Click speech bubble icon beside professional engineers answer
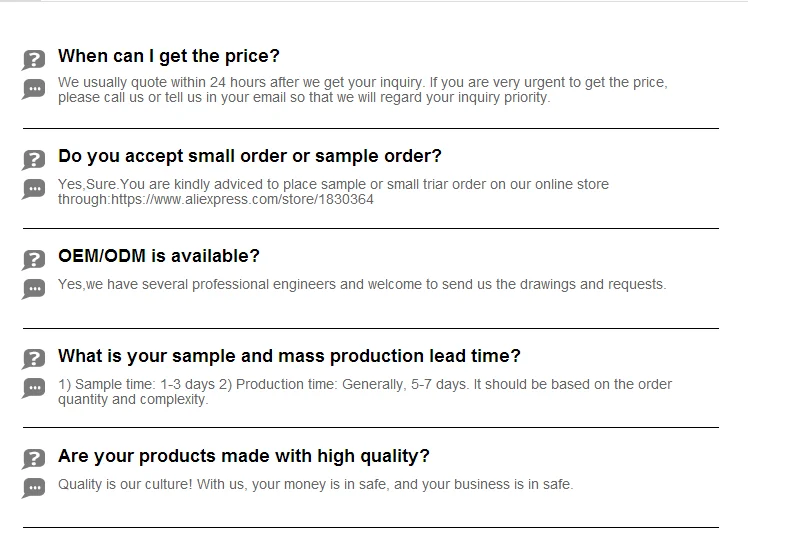The width and height of the screenshot is (807, 537). click(34, 289)
